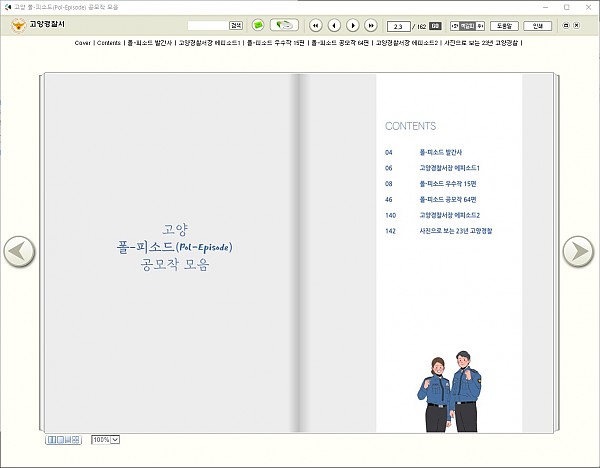Click contents entry 04 폴-피소드 발간사
Viewport: 600px width, 468px height.
pos(423,152)
